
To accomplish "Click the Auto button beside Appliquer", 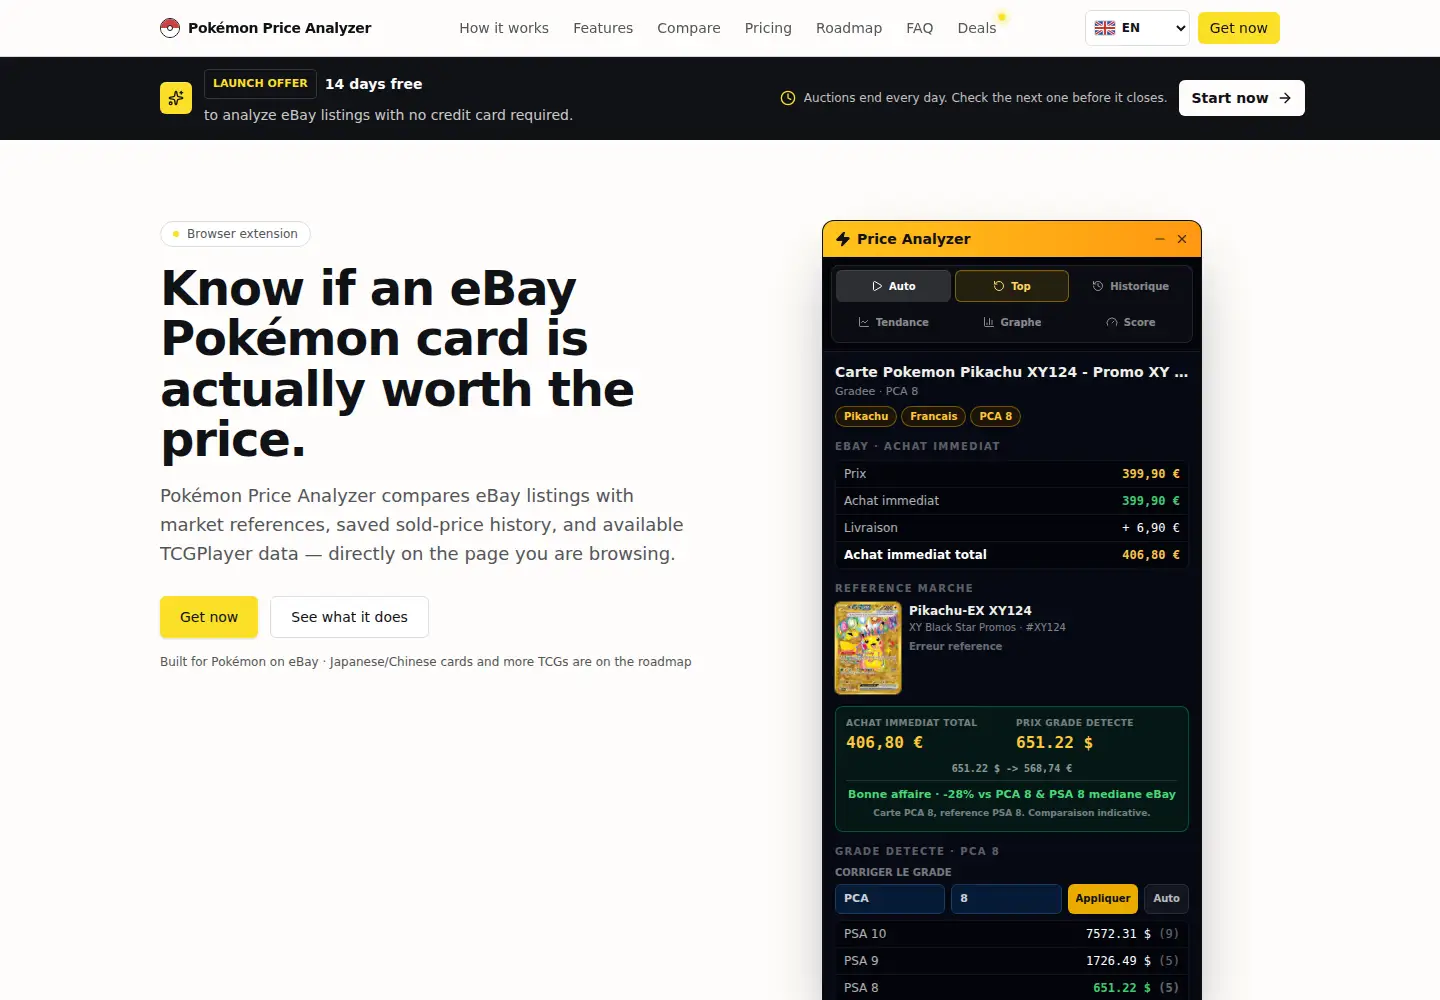I will point(1166,899).
